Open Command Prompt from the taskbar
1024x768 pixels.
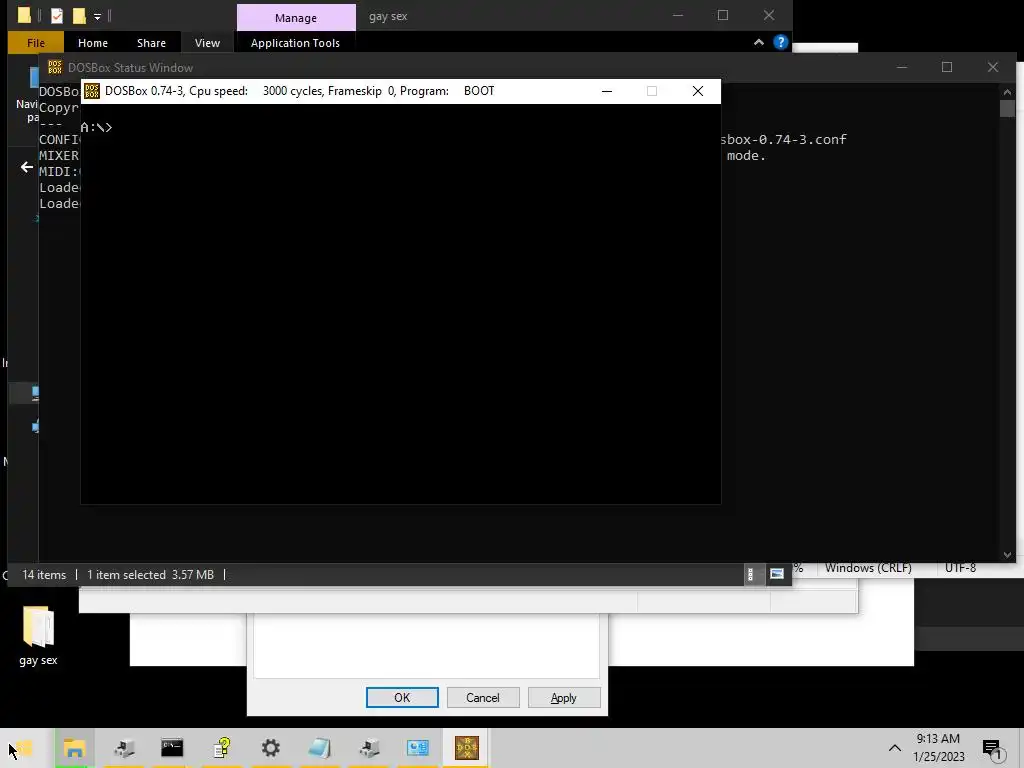(172, 748)
